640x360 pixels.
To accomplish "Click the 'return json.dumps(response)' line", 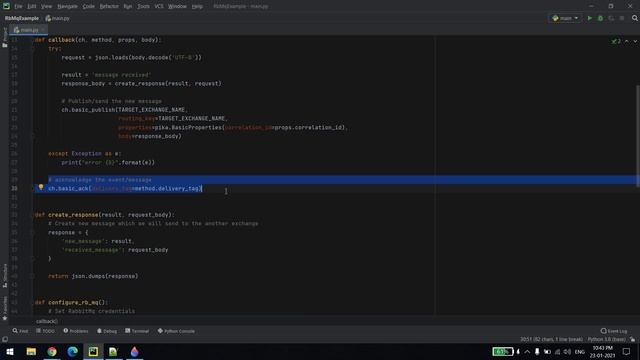I will pos(93,276).
